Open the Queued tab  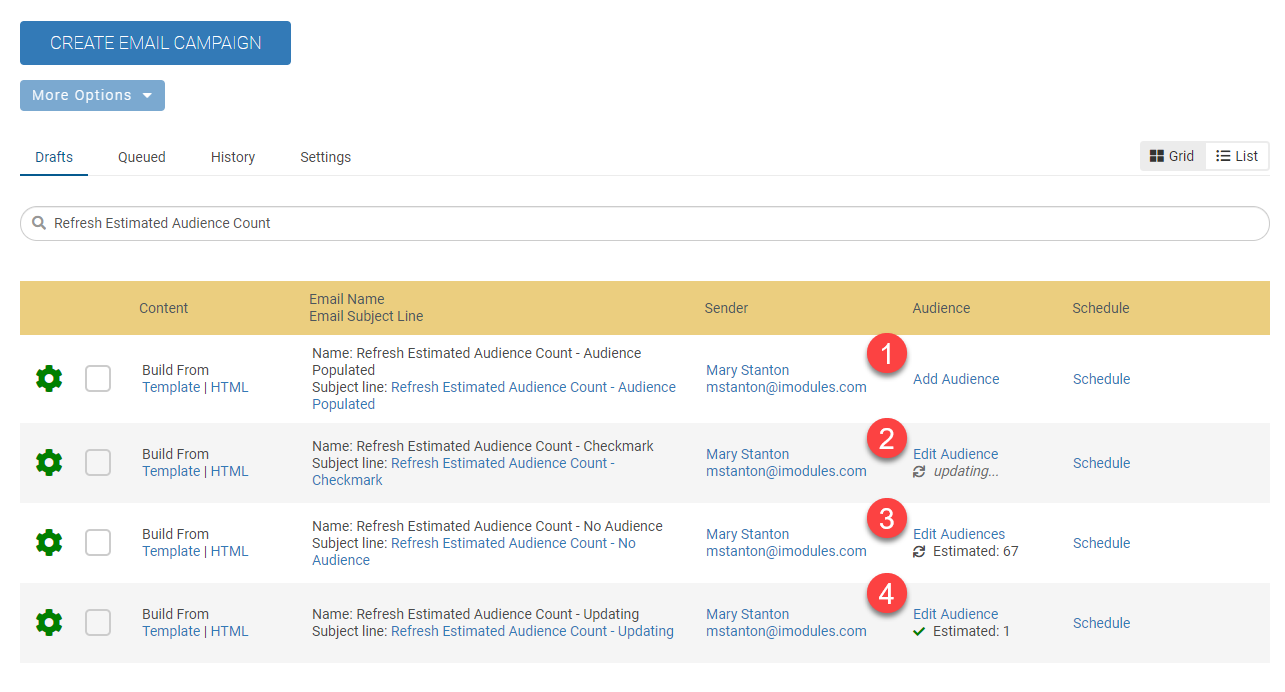[142, 157]
